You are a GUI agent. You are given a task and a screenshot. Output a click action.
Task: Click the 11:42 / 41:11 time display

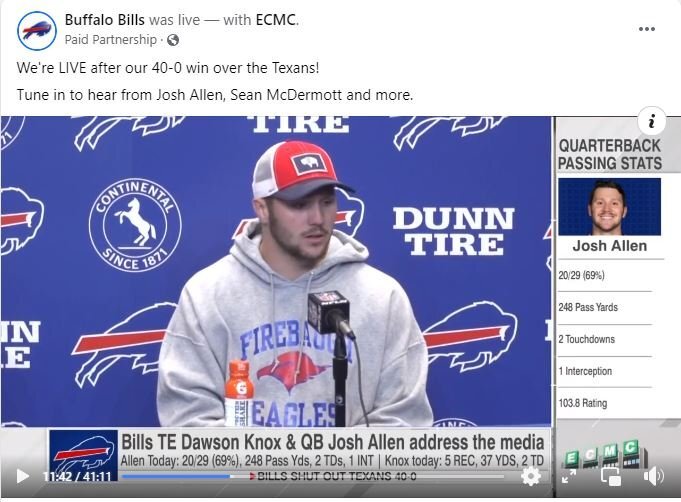coord(77,476)
